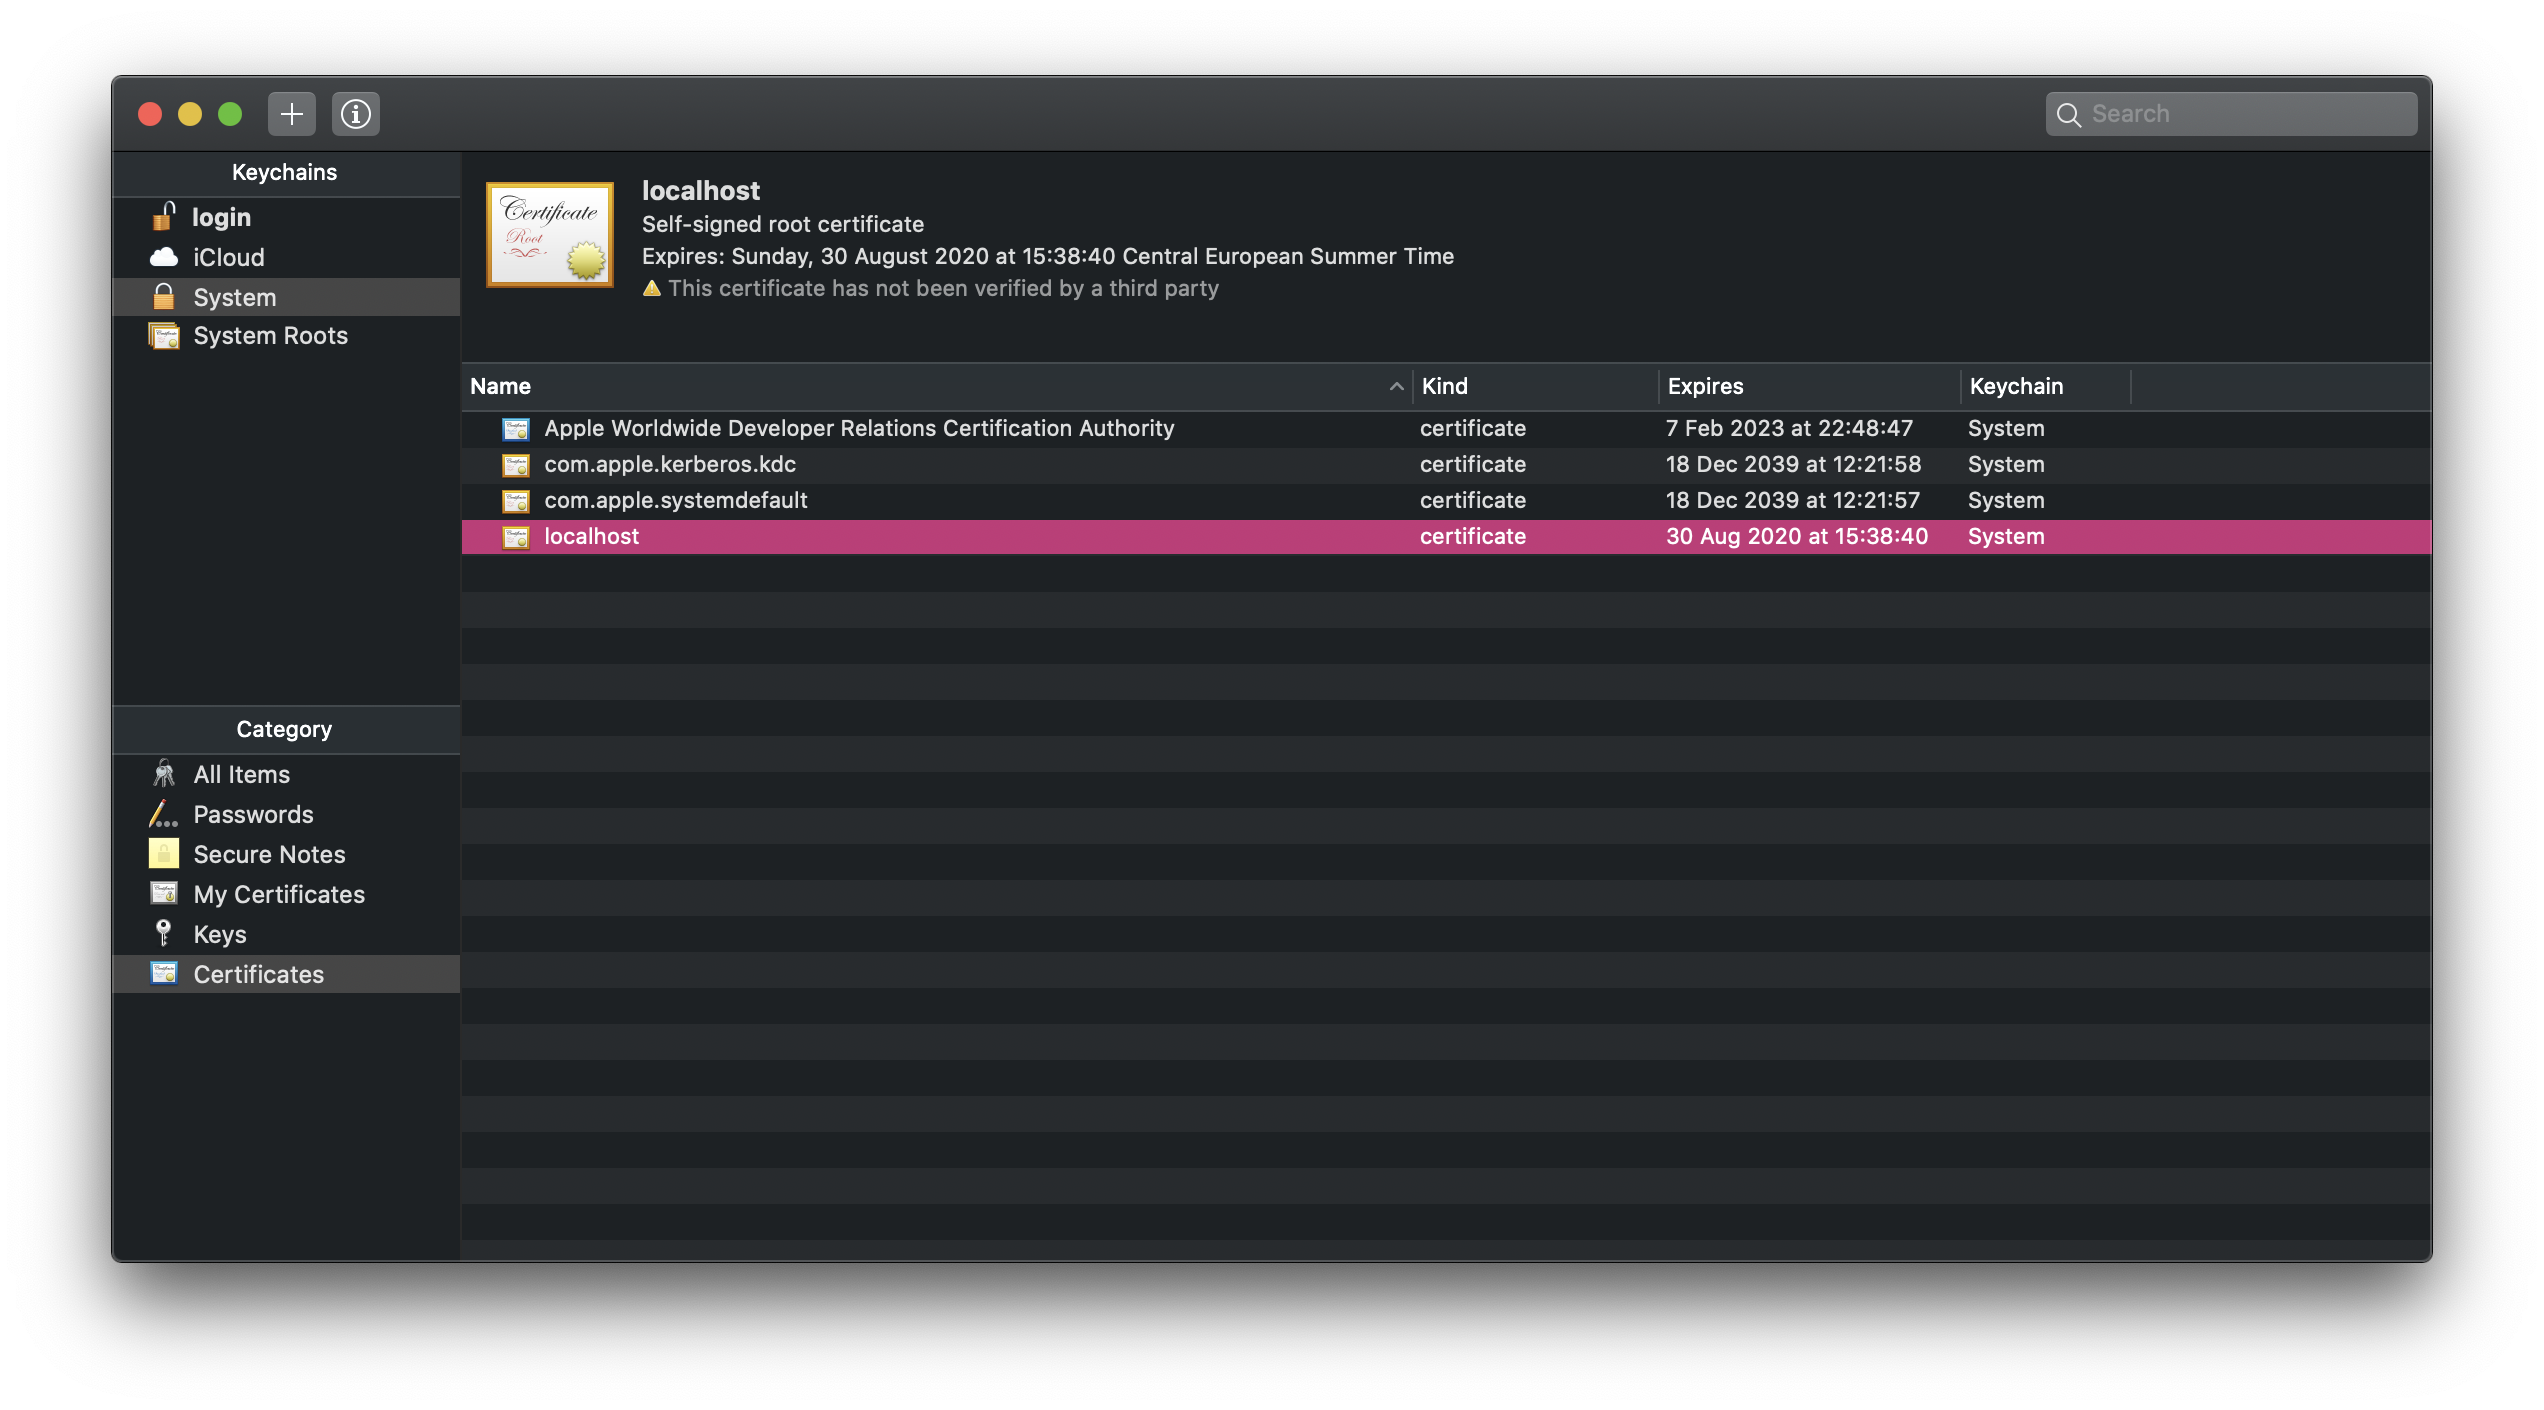2544x1410 pixels.
Task: Sort list by Expires column
Action: (x=1705, y=387)
